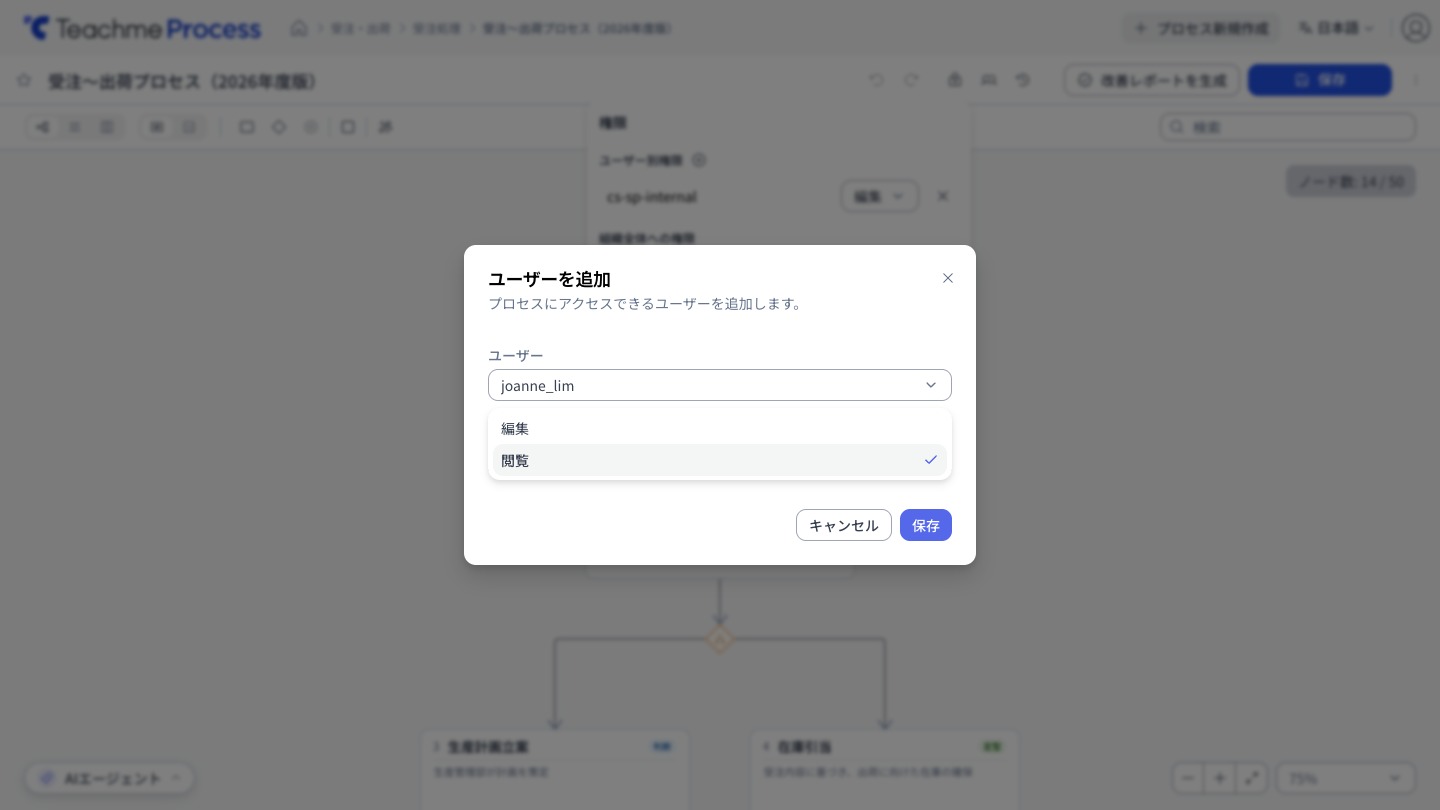Screen dimensions: 1440x810
Task: Remove the cs-sp-internal user with the X
Action: tap(942, 197)
